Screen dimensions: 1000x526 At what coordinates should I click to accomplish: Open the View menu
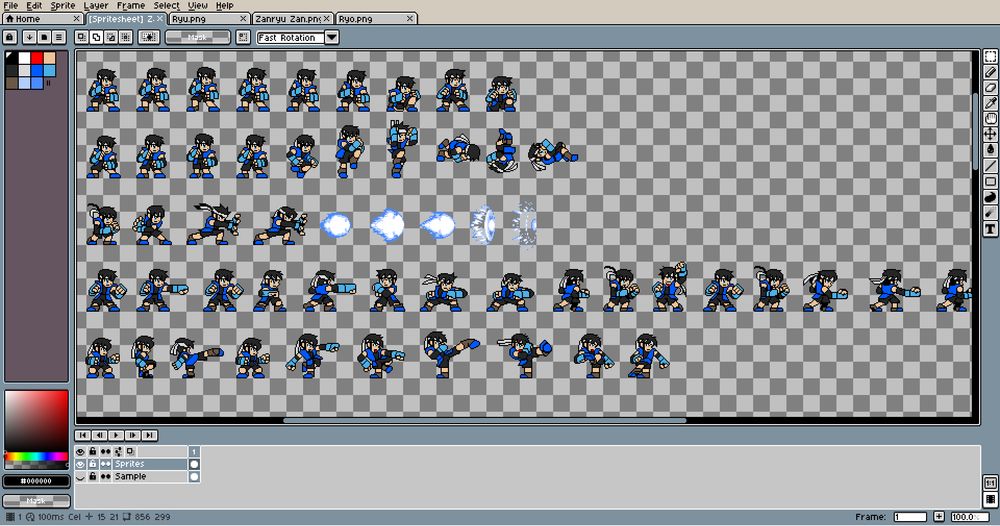point(198,5)
